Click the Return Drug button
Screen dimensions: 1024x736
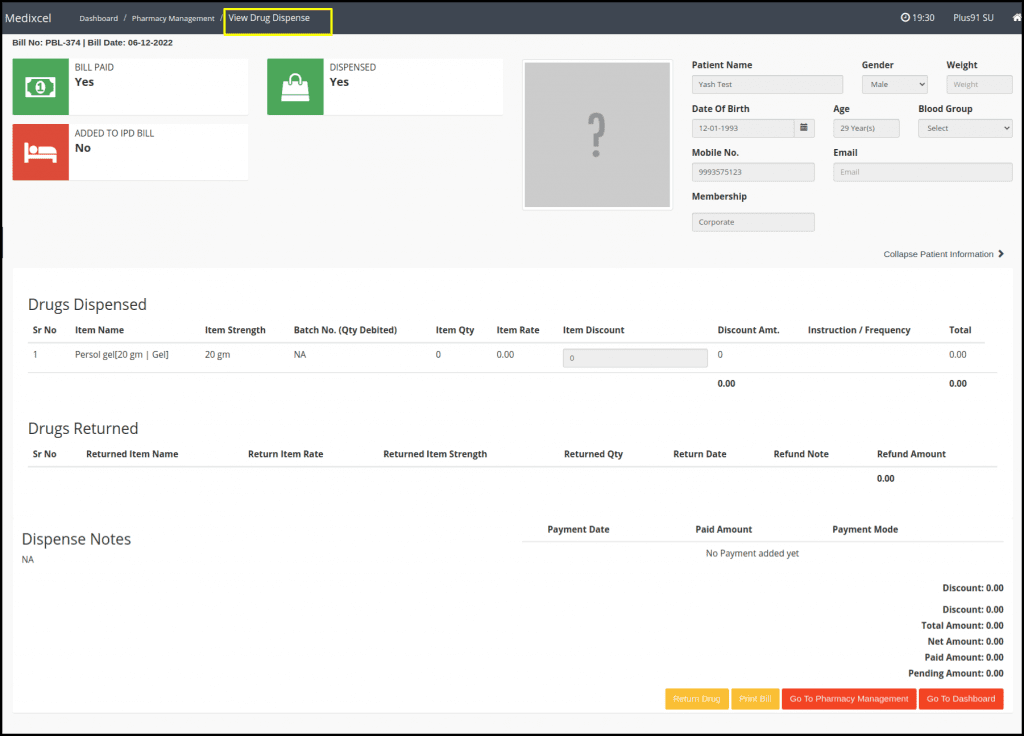[x=697, y=698]
